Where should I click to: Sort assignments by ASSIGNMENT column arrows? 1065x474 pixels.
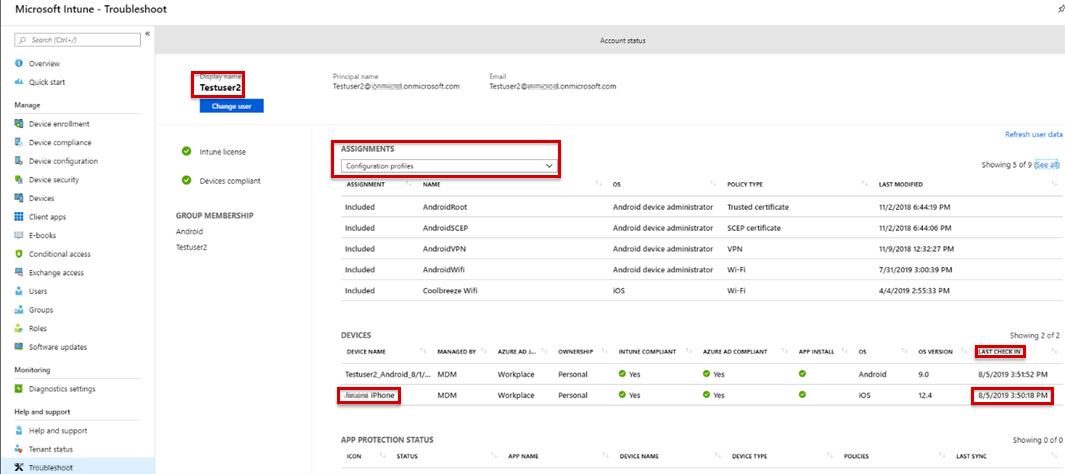408,185
